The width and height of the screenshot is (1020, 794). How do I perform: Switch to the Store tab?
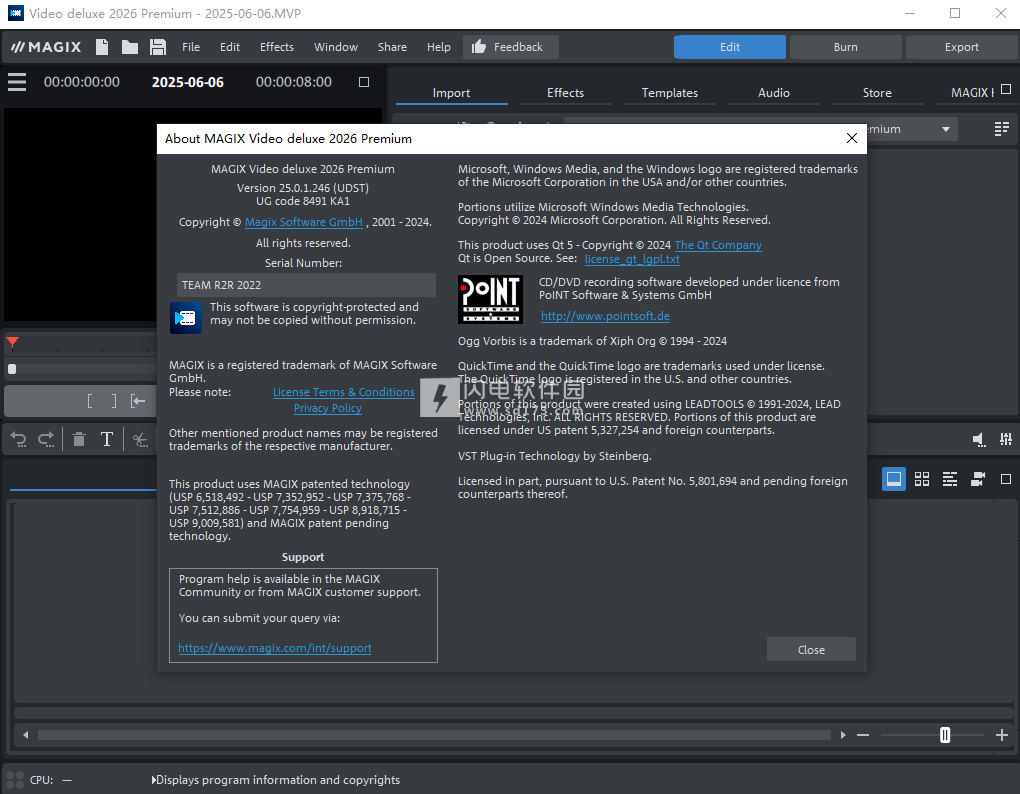point(877,92)
